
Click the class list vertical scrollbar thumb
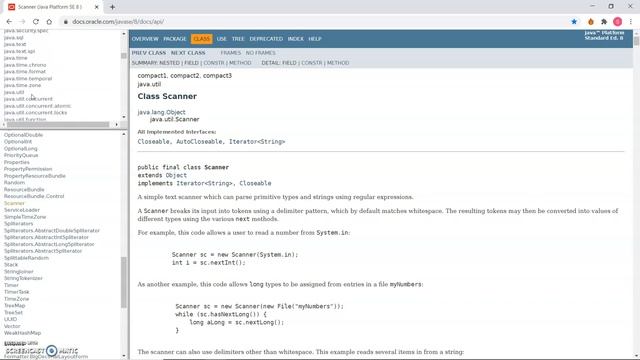(124, 282)
